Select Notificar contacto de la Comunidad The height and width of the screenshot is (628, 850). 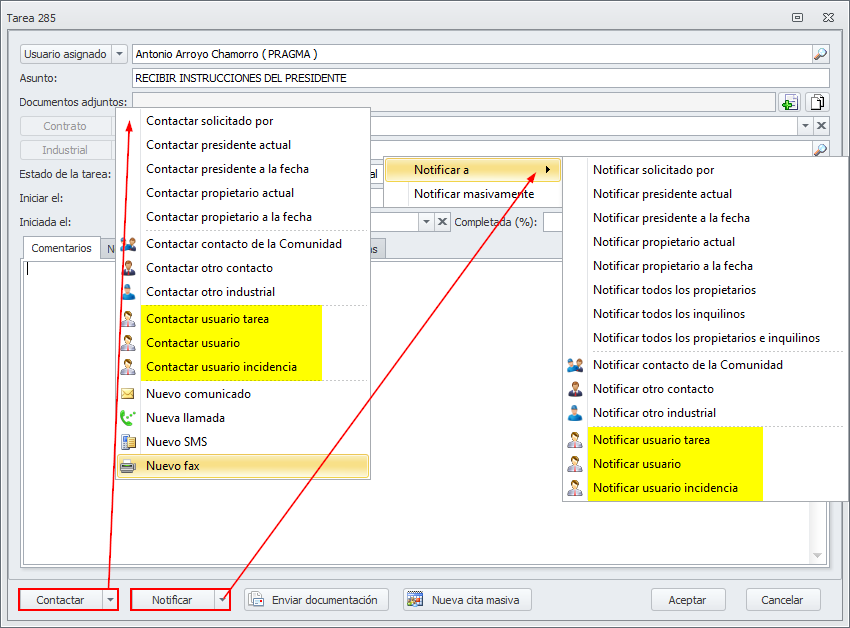tap(705, 365)
